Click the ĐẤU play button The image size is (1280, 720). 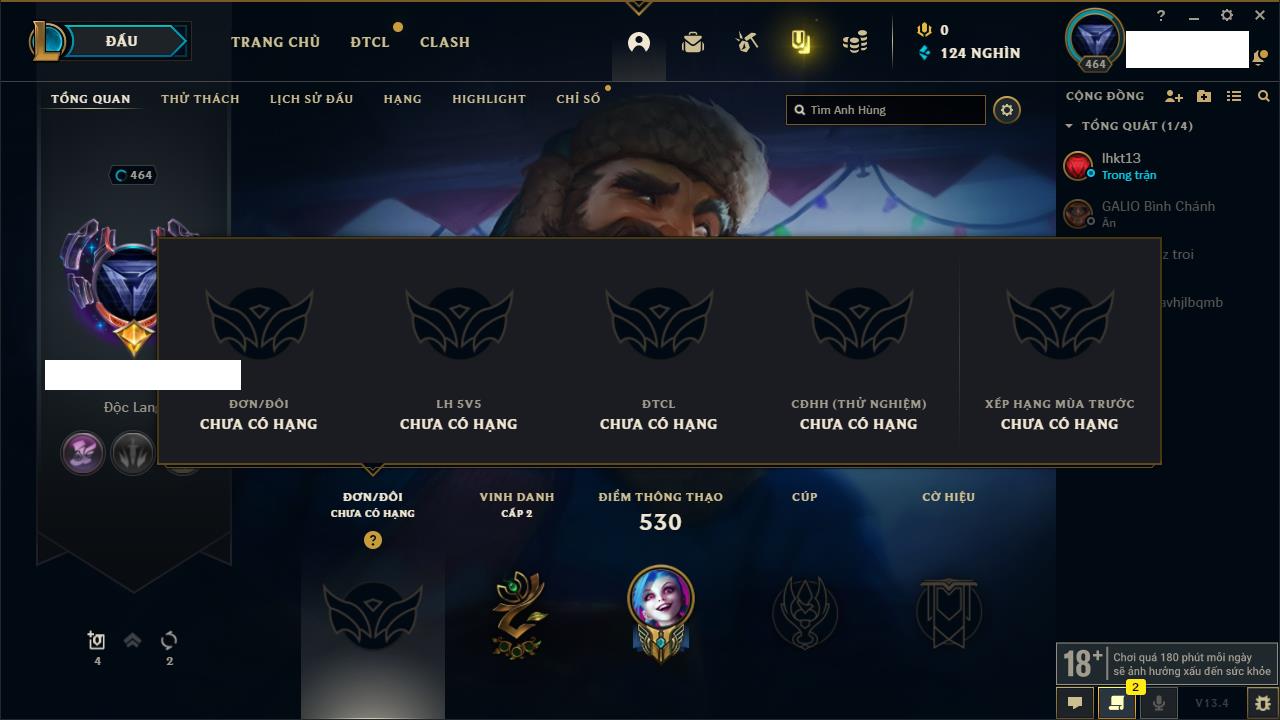tap(128, 41)
